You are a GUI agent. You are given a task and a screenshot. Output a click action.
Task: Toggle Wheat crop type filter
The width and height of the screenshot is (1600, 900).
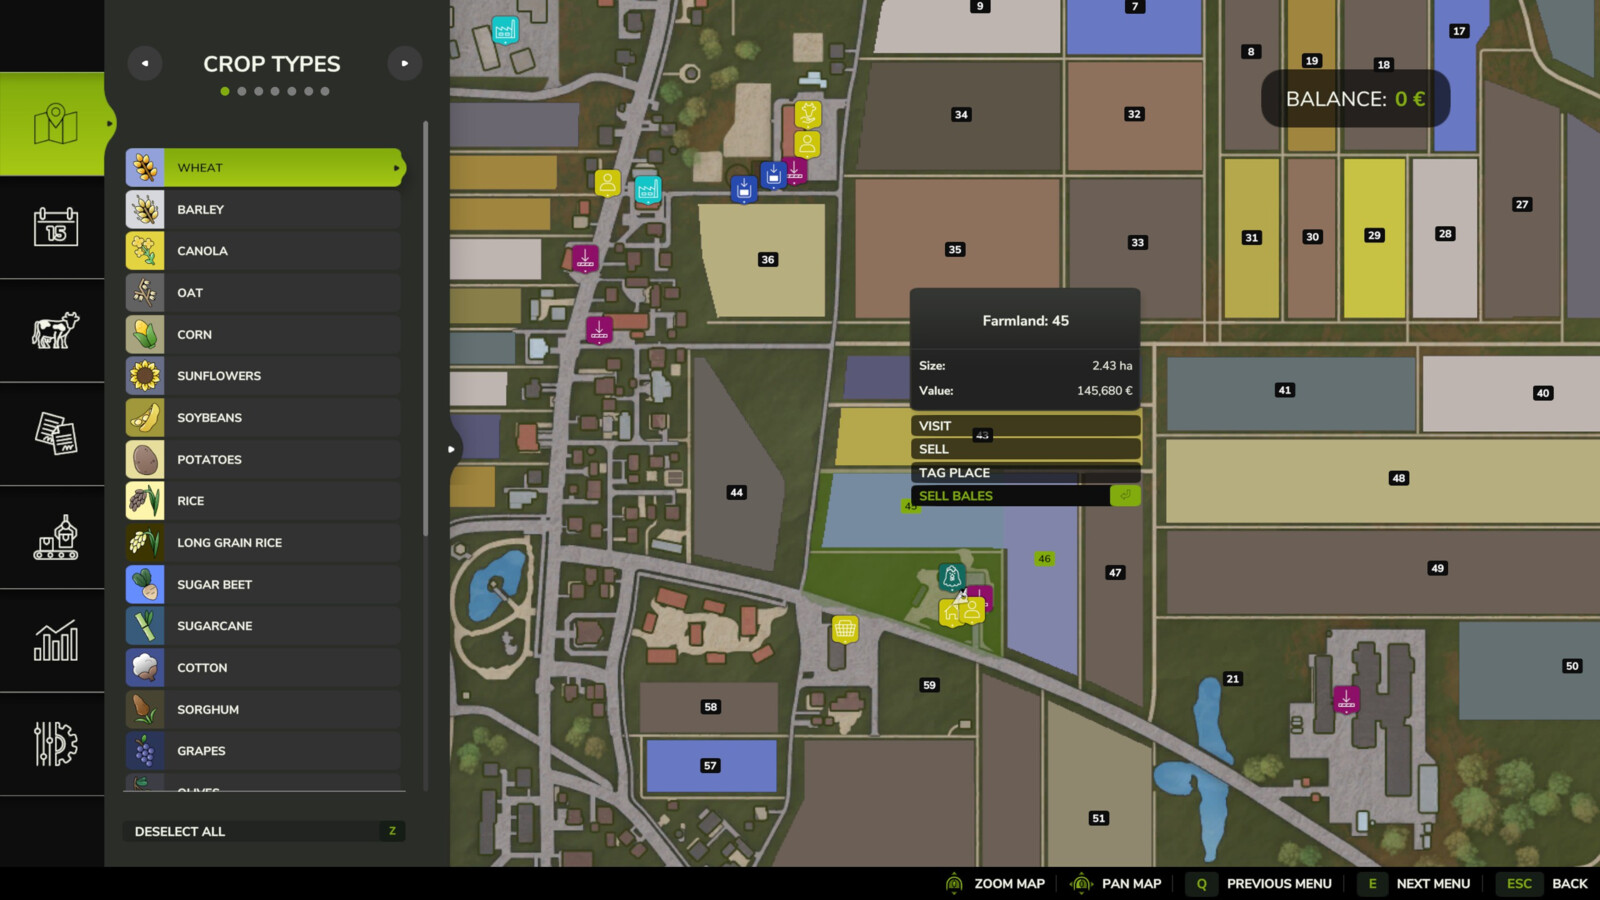point(264,168)
